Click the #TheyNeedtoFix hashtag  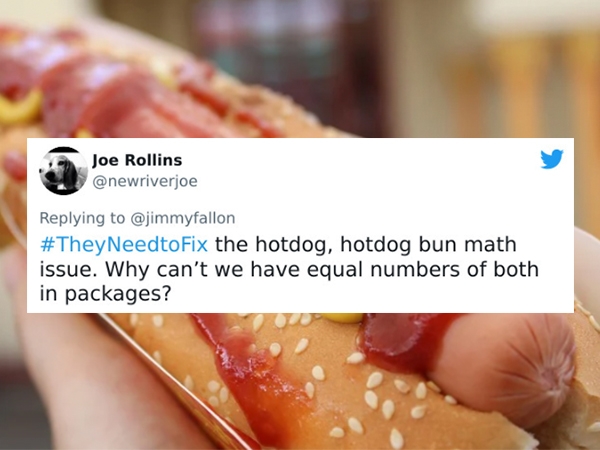tap(124, 245)
